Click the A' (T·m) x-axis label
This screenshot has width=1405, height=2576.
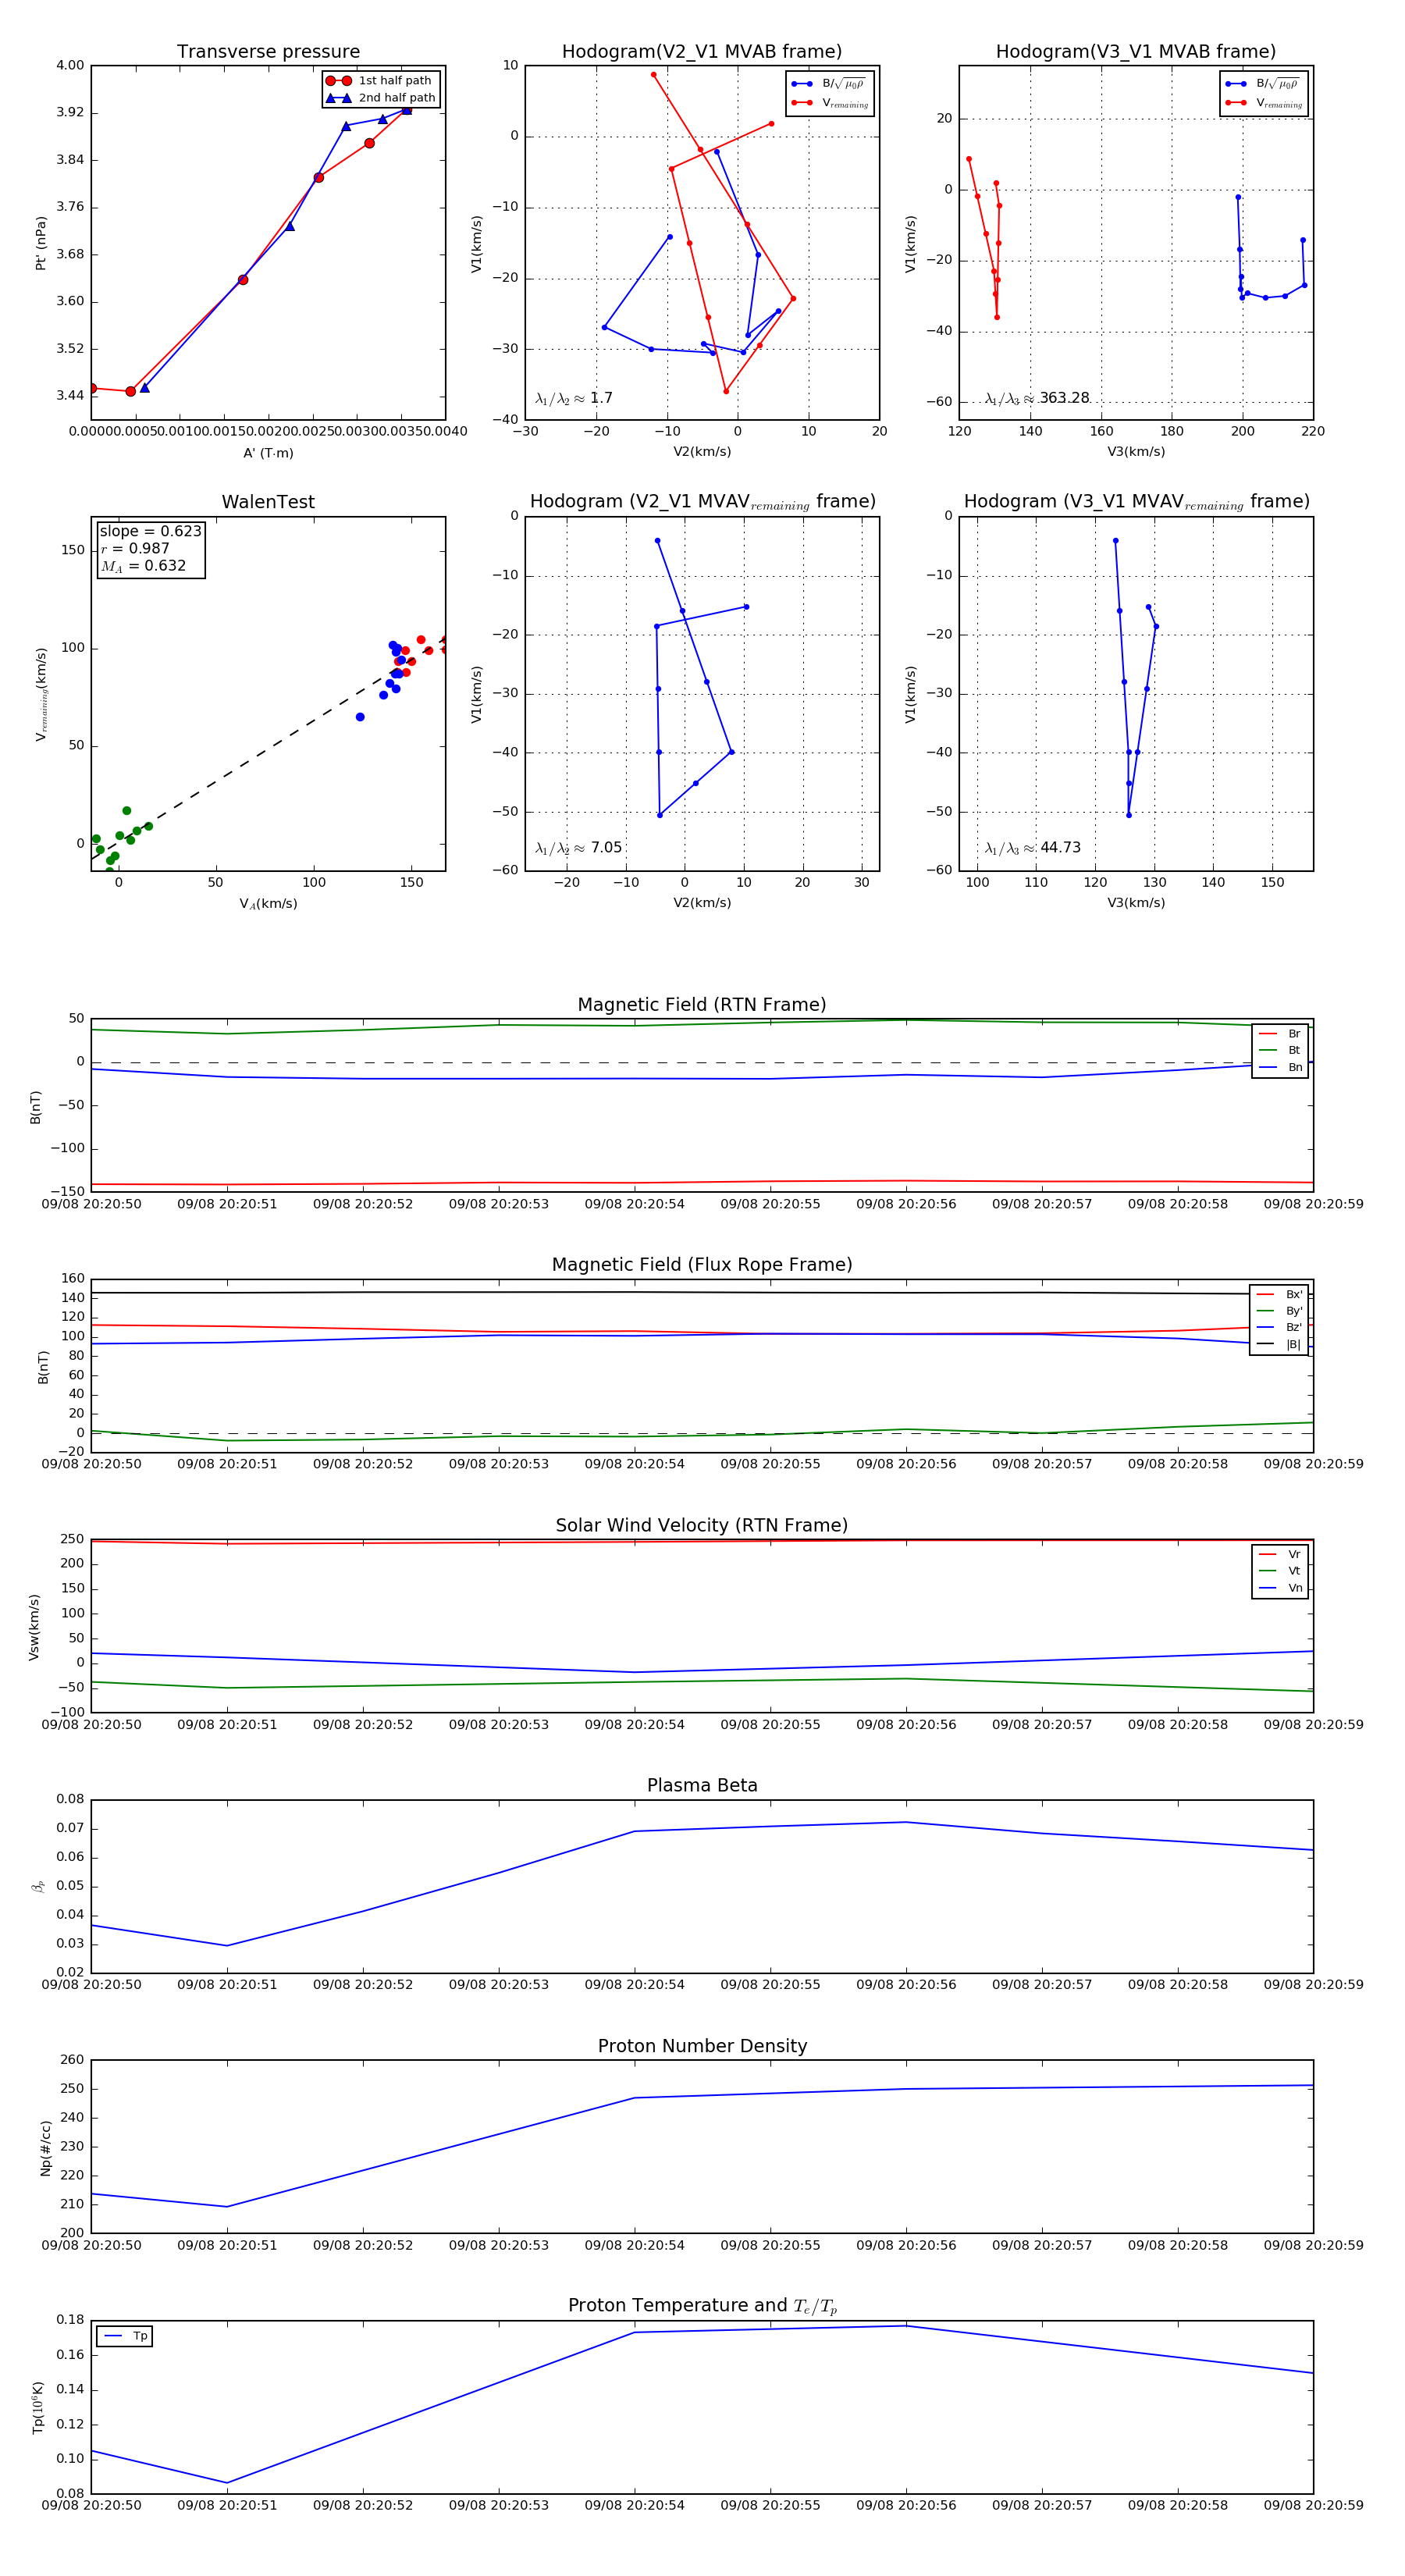tap(268, 453)
